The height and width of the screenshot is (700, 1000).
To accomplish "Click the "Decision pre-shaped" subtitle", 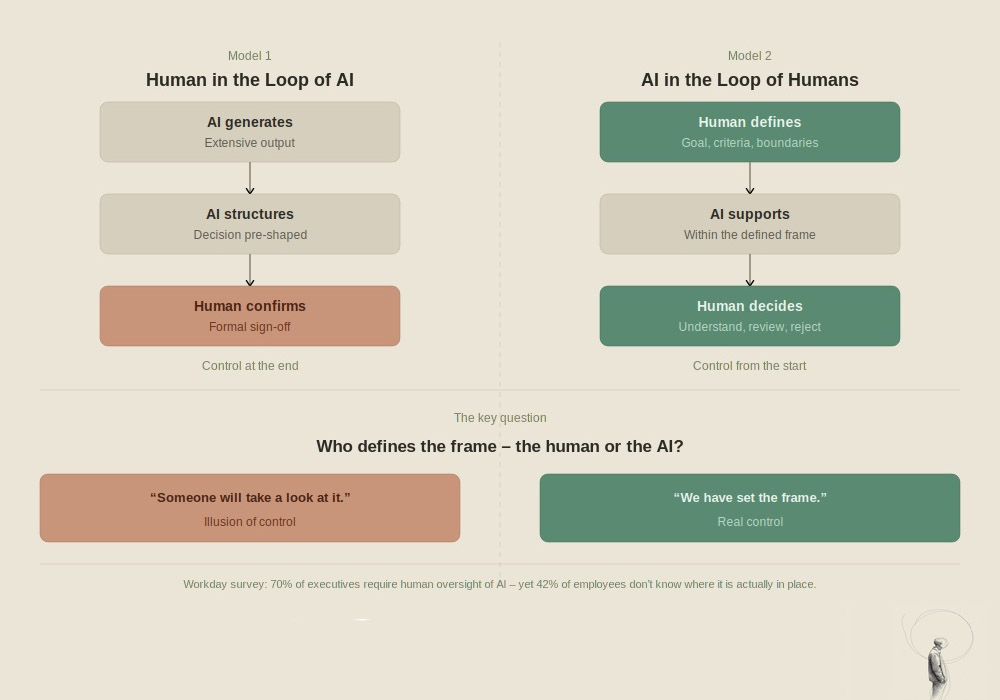I will (x=250, y=235).
